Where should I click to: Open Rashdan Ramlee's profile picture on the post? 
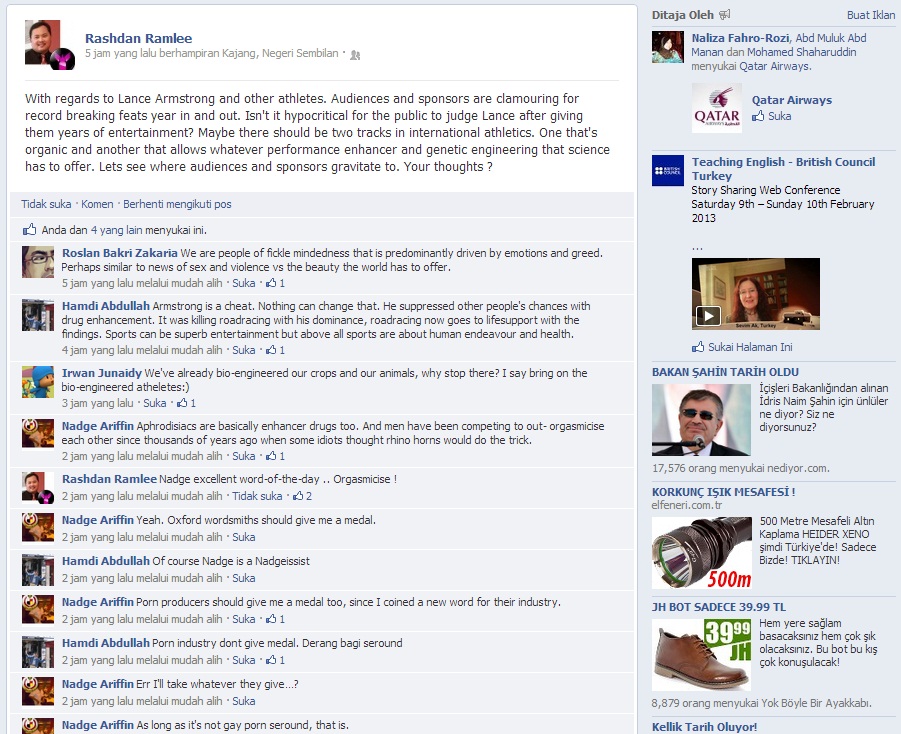(x=49, y=45)
